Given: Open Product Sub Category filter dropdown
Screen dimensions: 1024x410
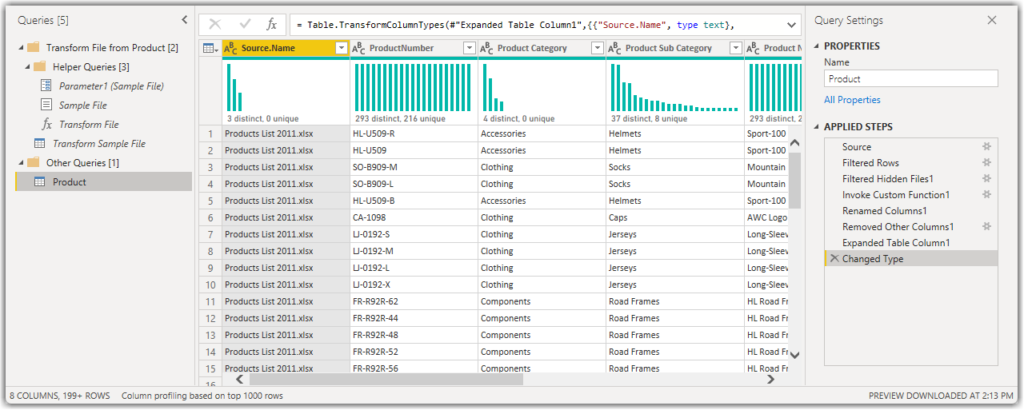Looking at the screenshot, I should pos(735,48).
